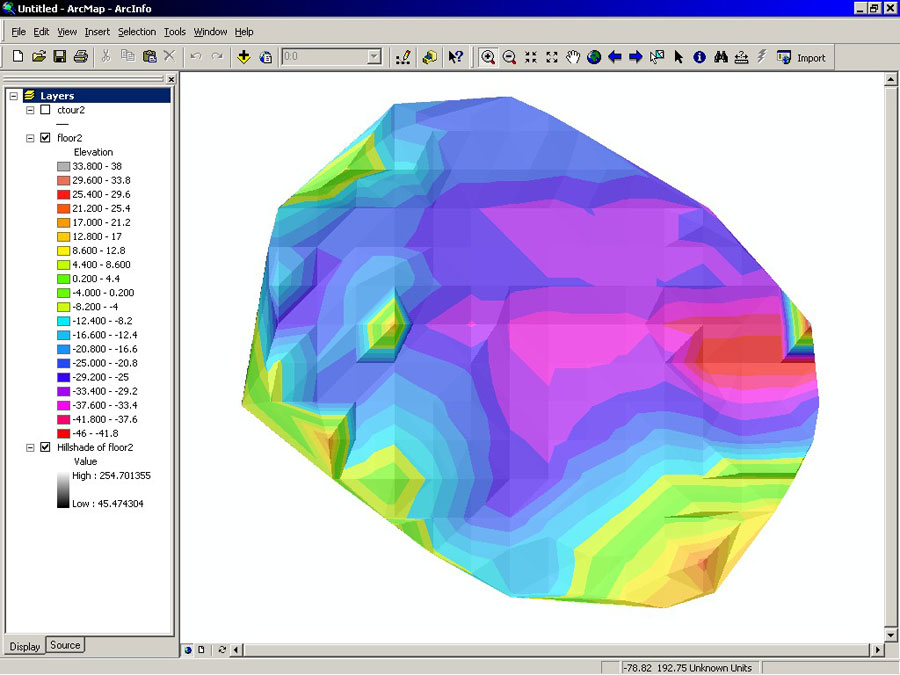Open the Insert menu

tap(97, 32)
